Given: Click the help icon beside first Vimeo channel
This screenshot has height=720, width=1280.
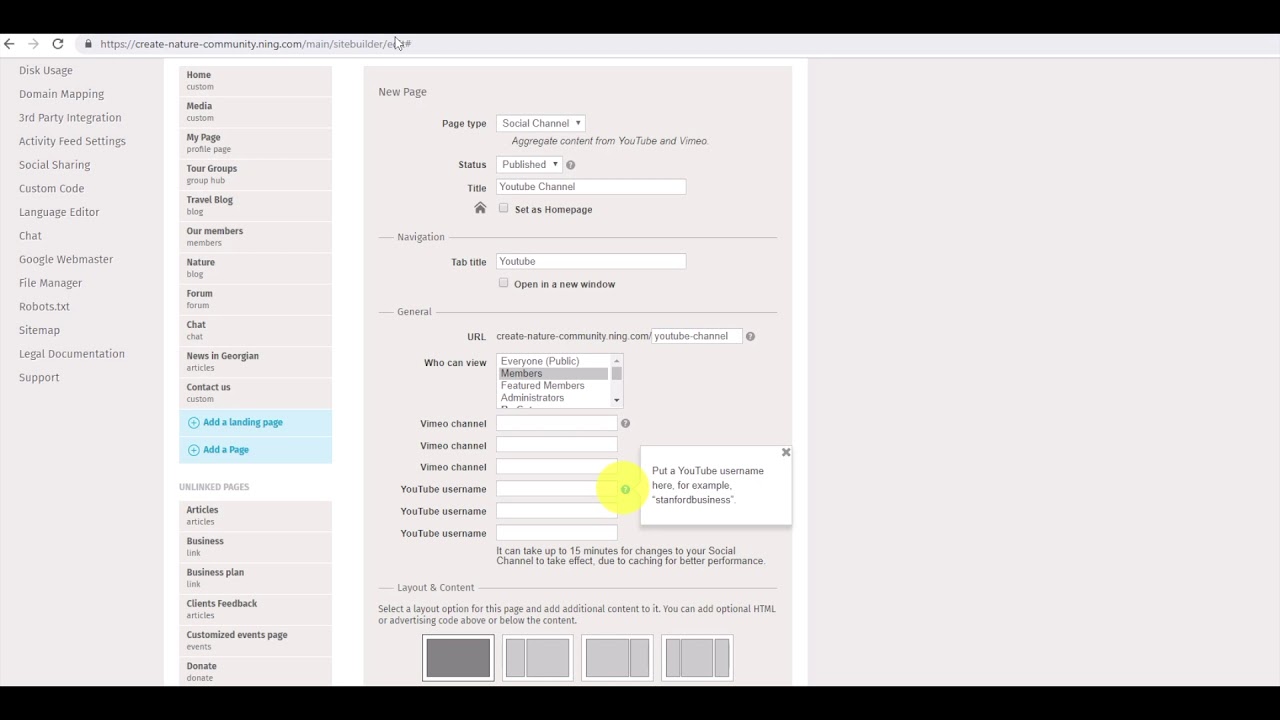Looking at the screenshot, I should pos(625,424).
